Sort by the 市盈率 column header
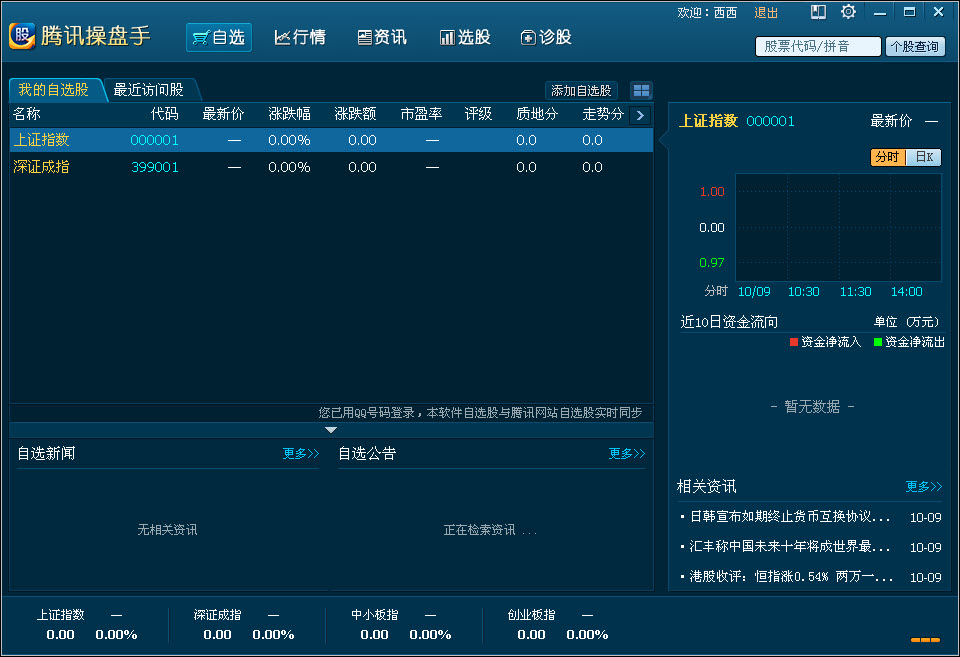 pos(421,114)
